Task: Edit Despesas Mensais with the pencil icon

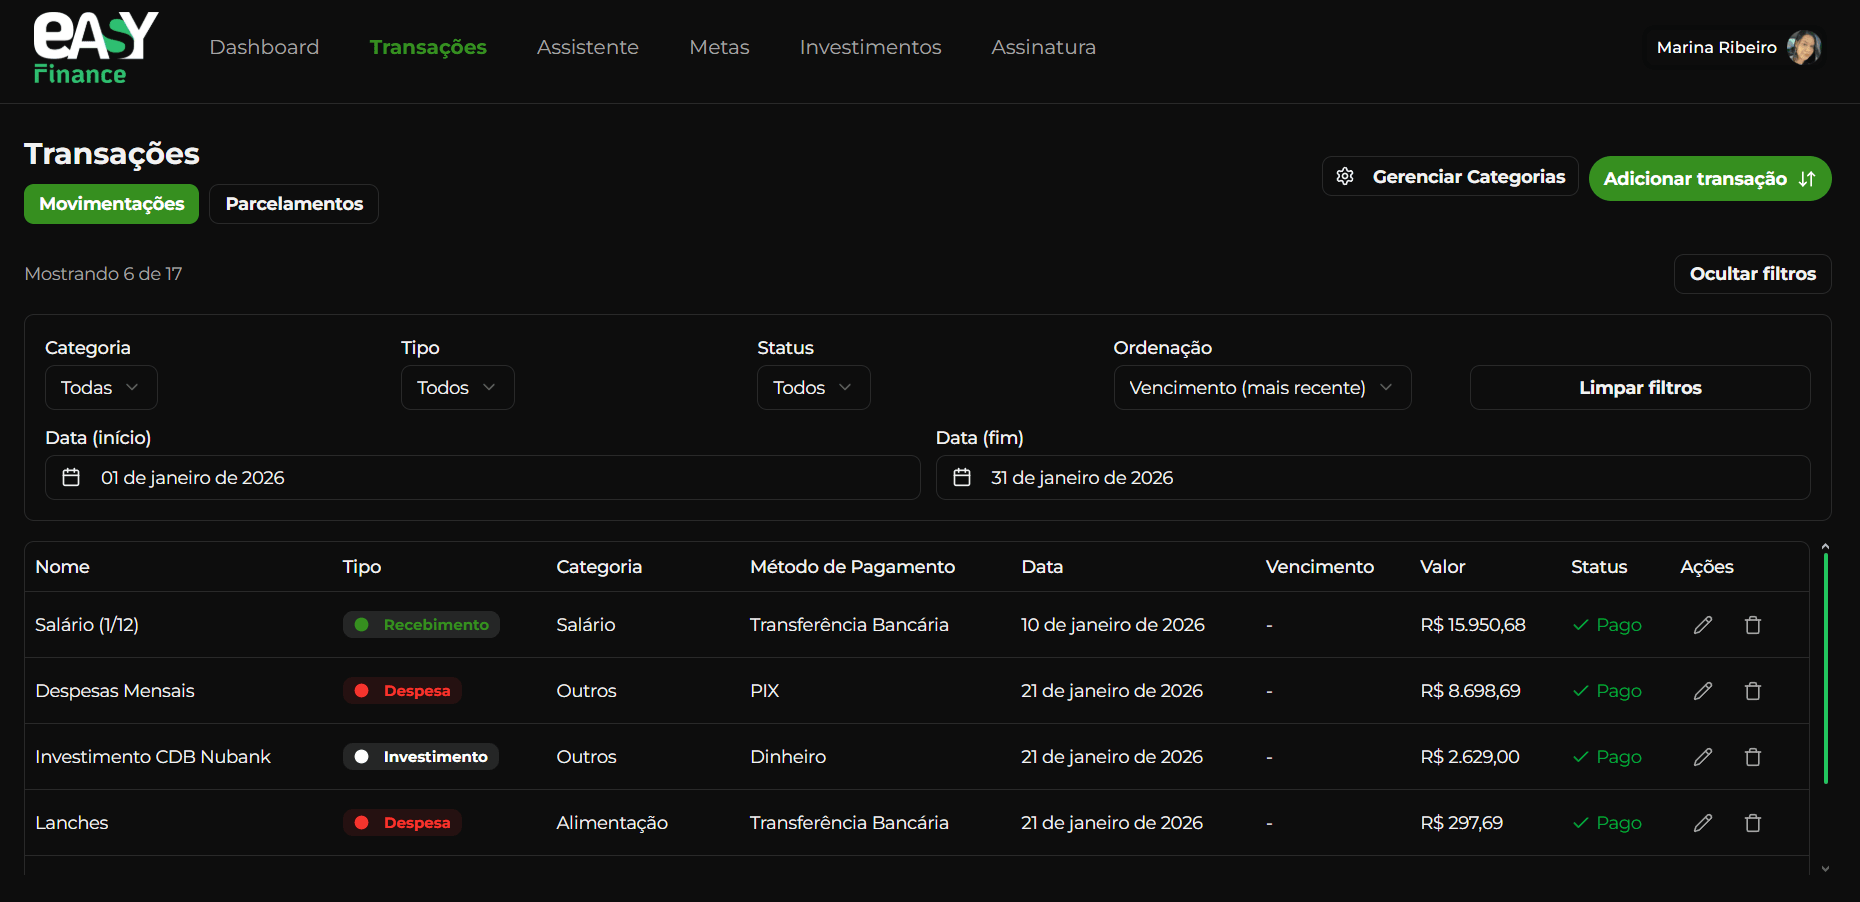Action: (x=1703, y=690)
